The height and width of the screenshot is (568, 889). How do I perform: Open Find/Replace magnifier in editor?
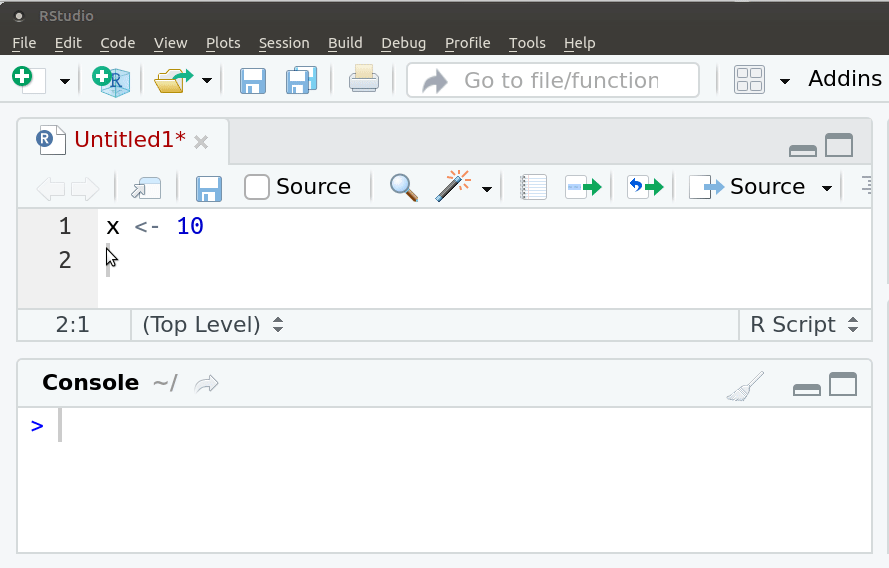pos(403,187)
